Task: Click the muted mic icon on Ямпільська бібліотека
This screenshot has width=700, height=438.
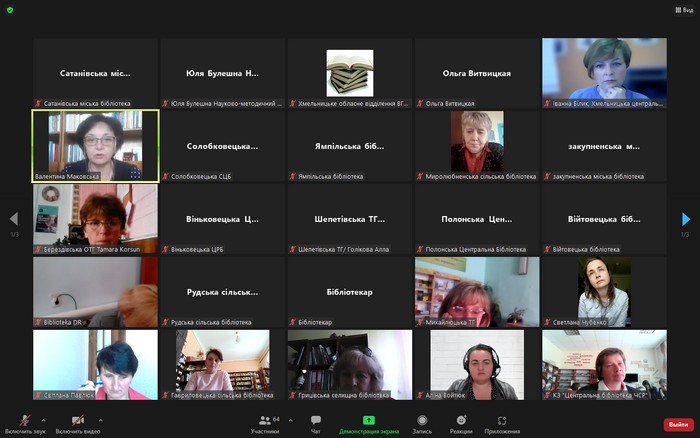Action: (x=292, y=176)
